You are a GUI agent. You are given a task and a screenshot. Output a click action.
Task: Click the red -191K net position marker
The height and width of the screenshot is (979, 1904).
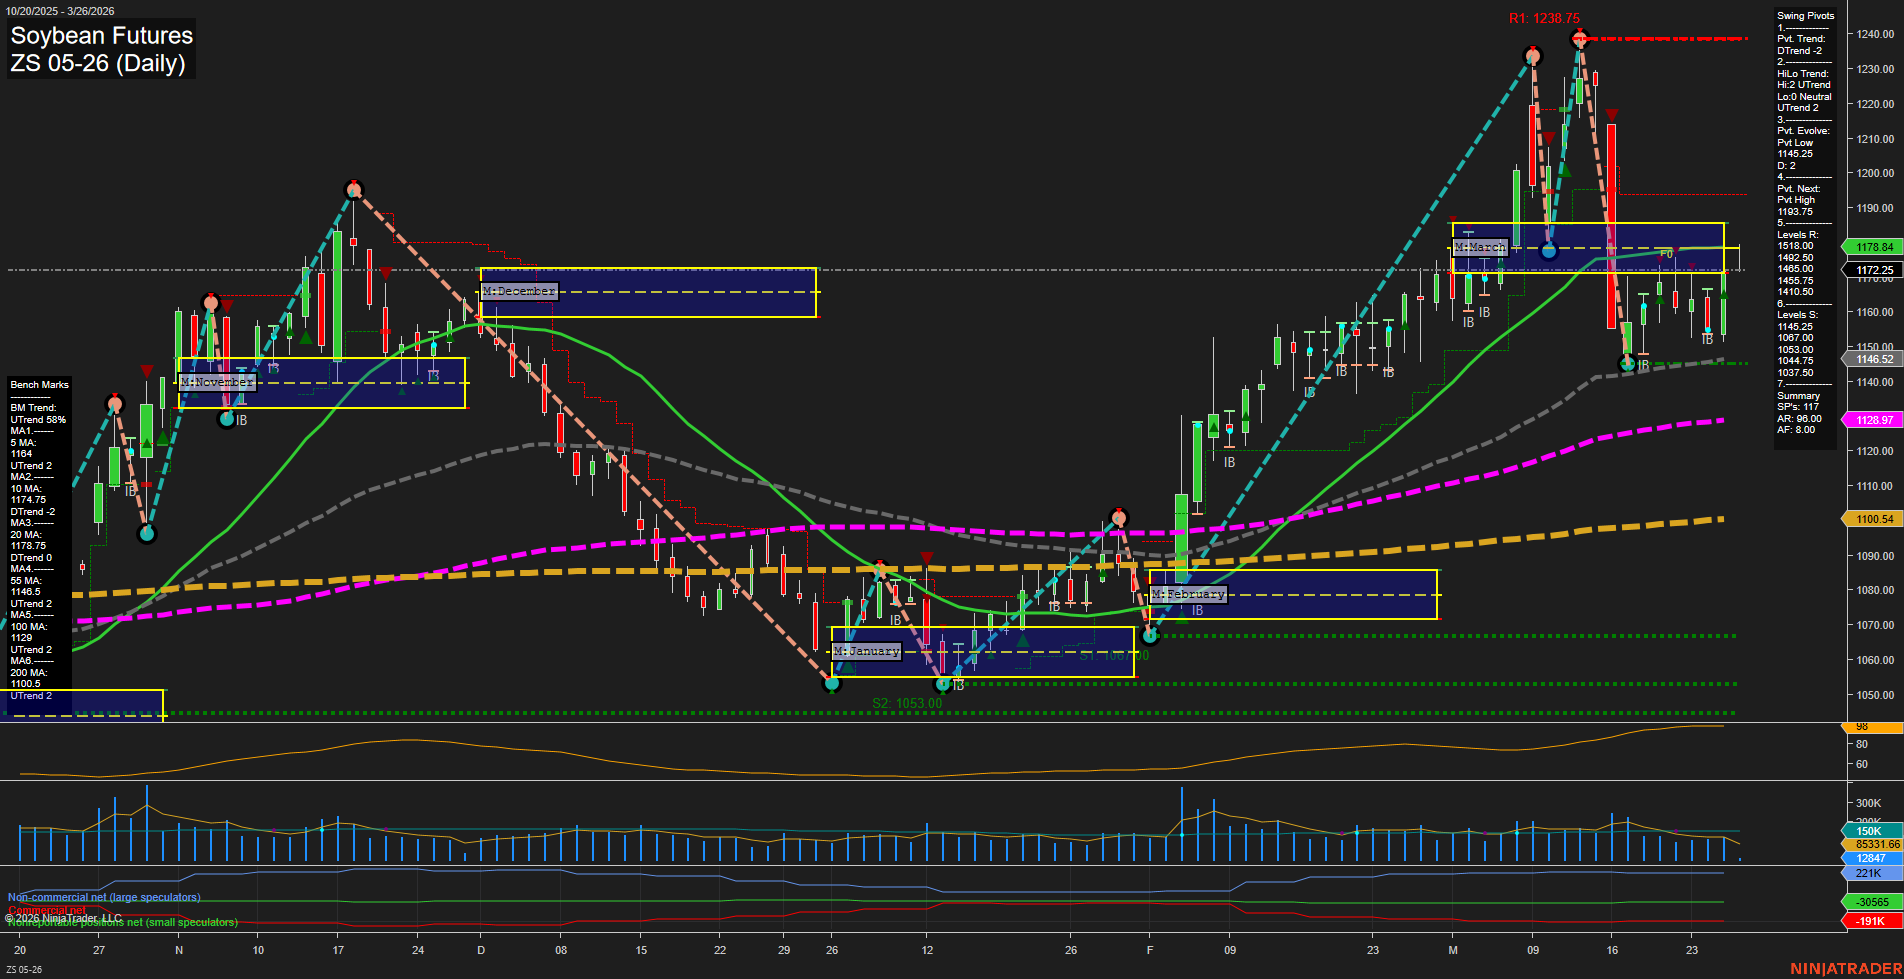[1872, 921]
